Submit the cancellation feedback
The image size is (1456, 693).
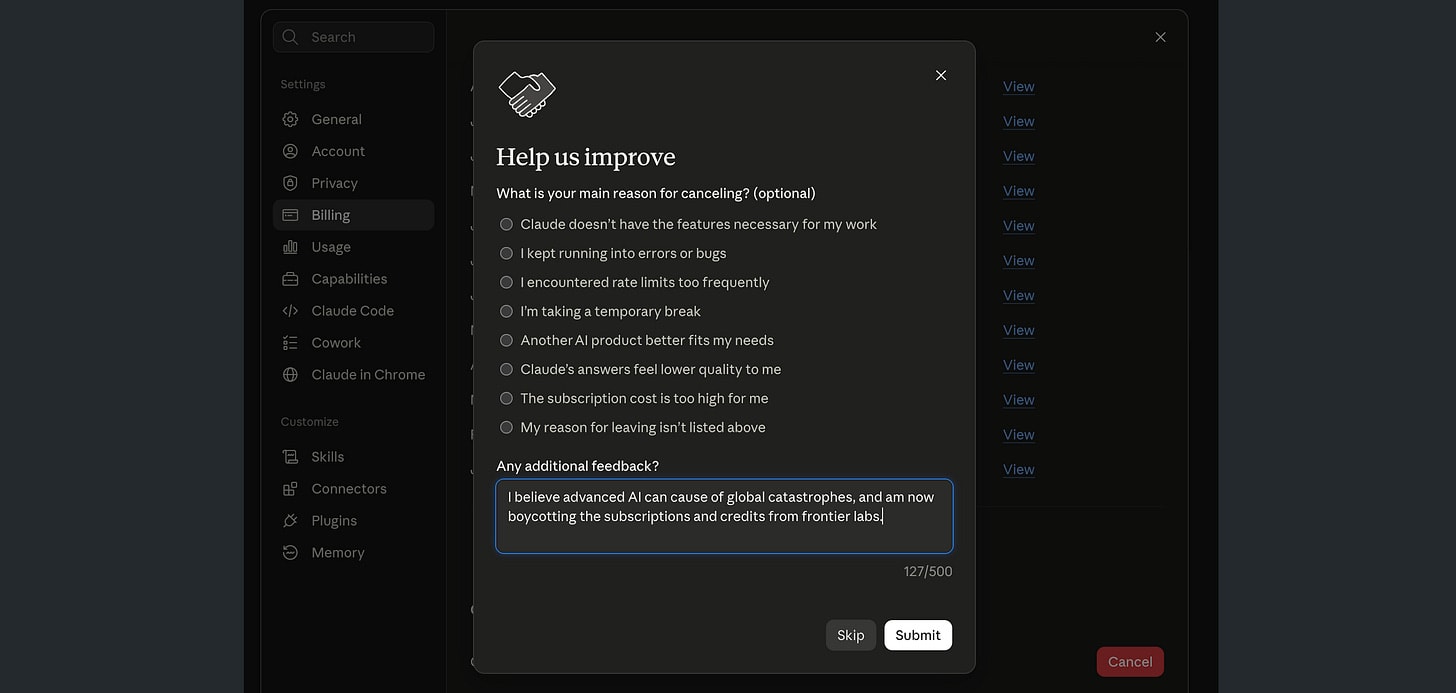(918, 635)
